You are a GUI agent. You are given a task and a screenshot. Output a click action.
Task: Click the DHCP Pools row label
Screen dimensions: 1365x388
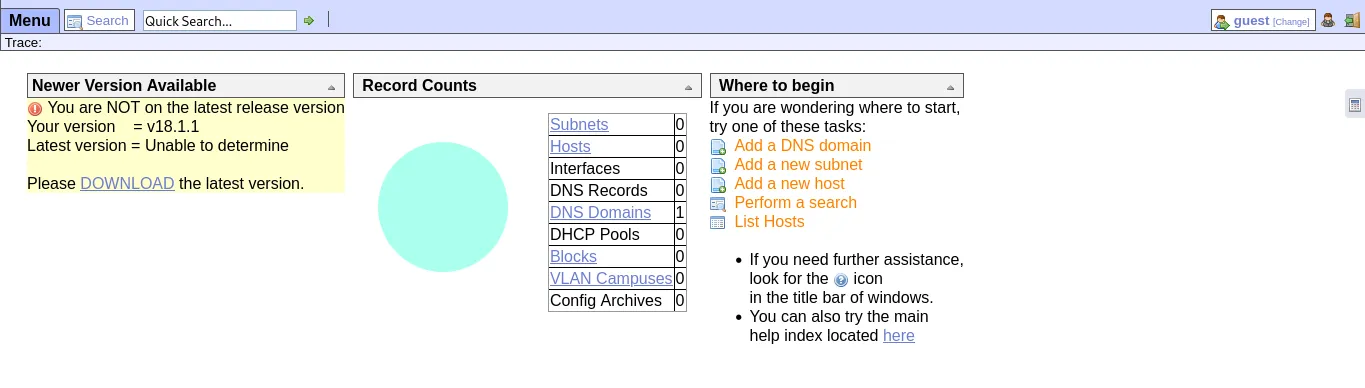click(x=594, y=234)
